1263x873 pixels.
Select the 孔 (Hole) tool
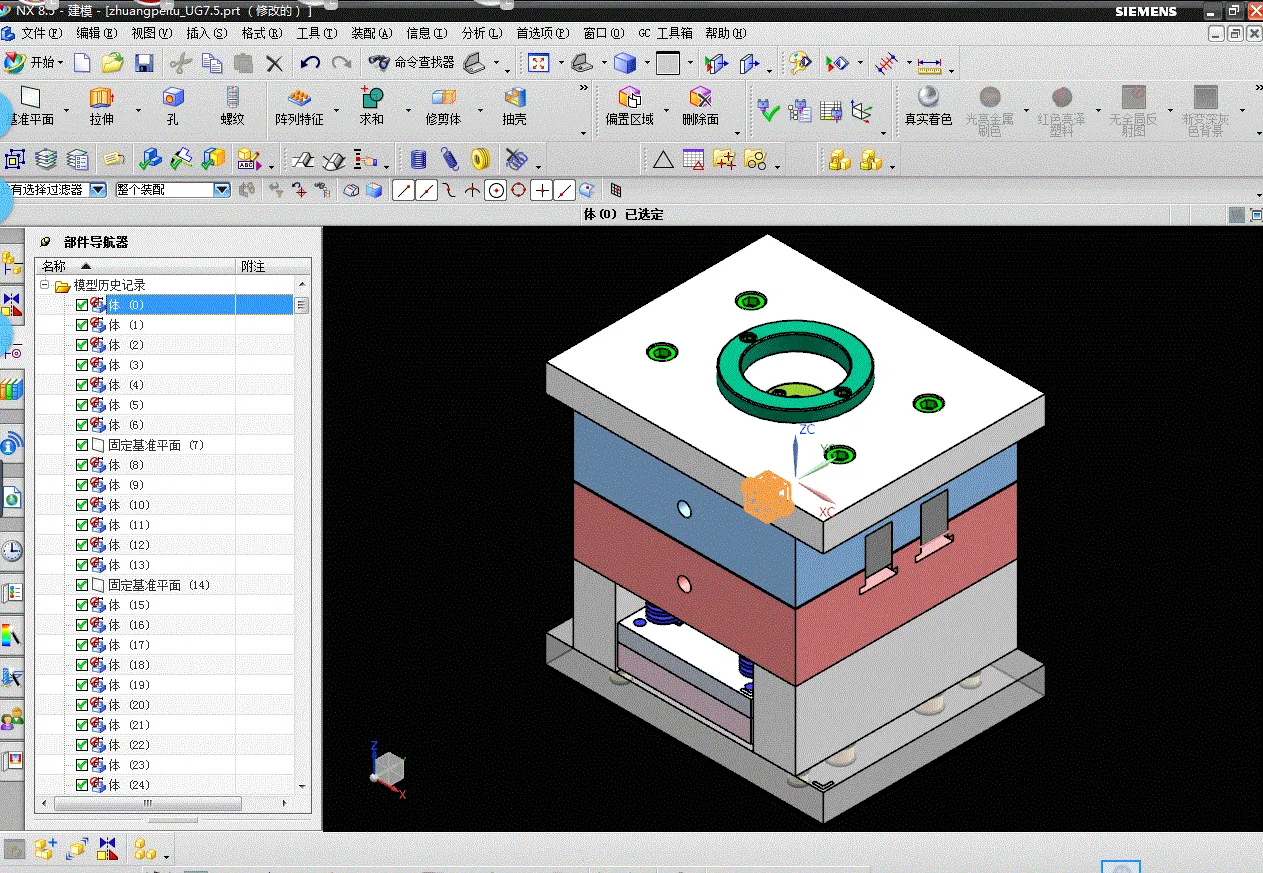pos(173,106)
